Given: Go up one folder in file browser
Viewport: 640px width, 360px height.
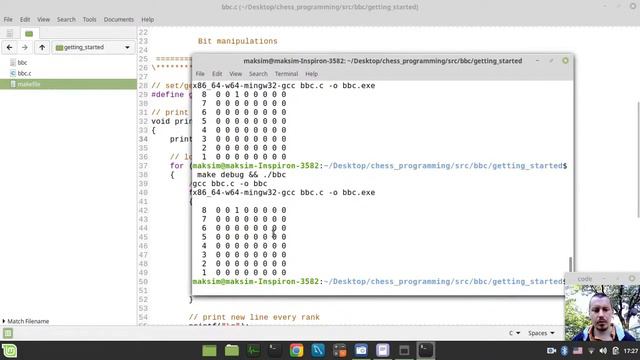Looking at the screenshot, I should pyautogui.click(x=42, y=47).
